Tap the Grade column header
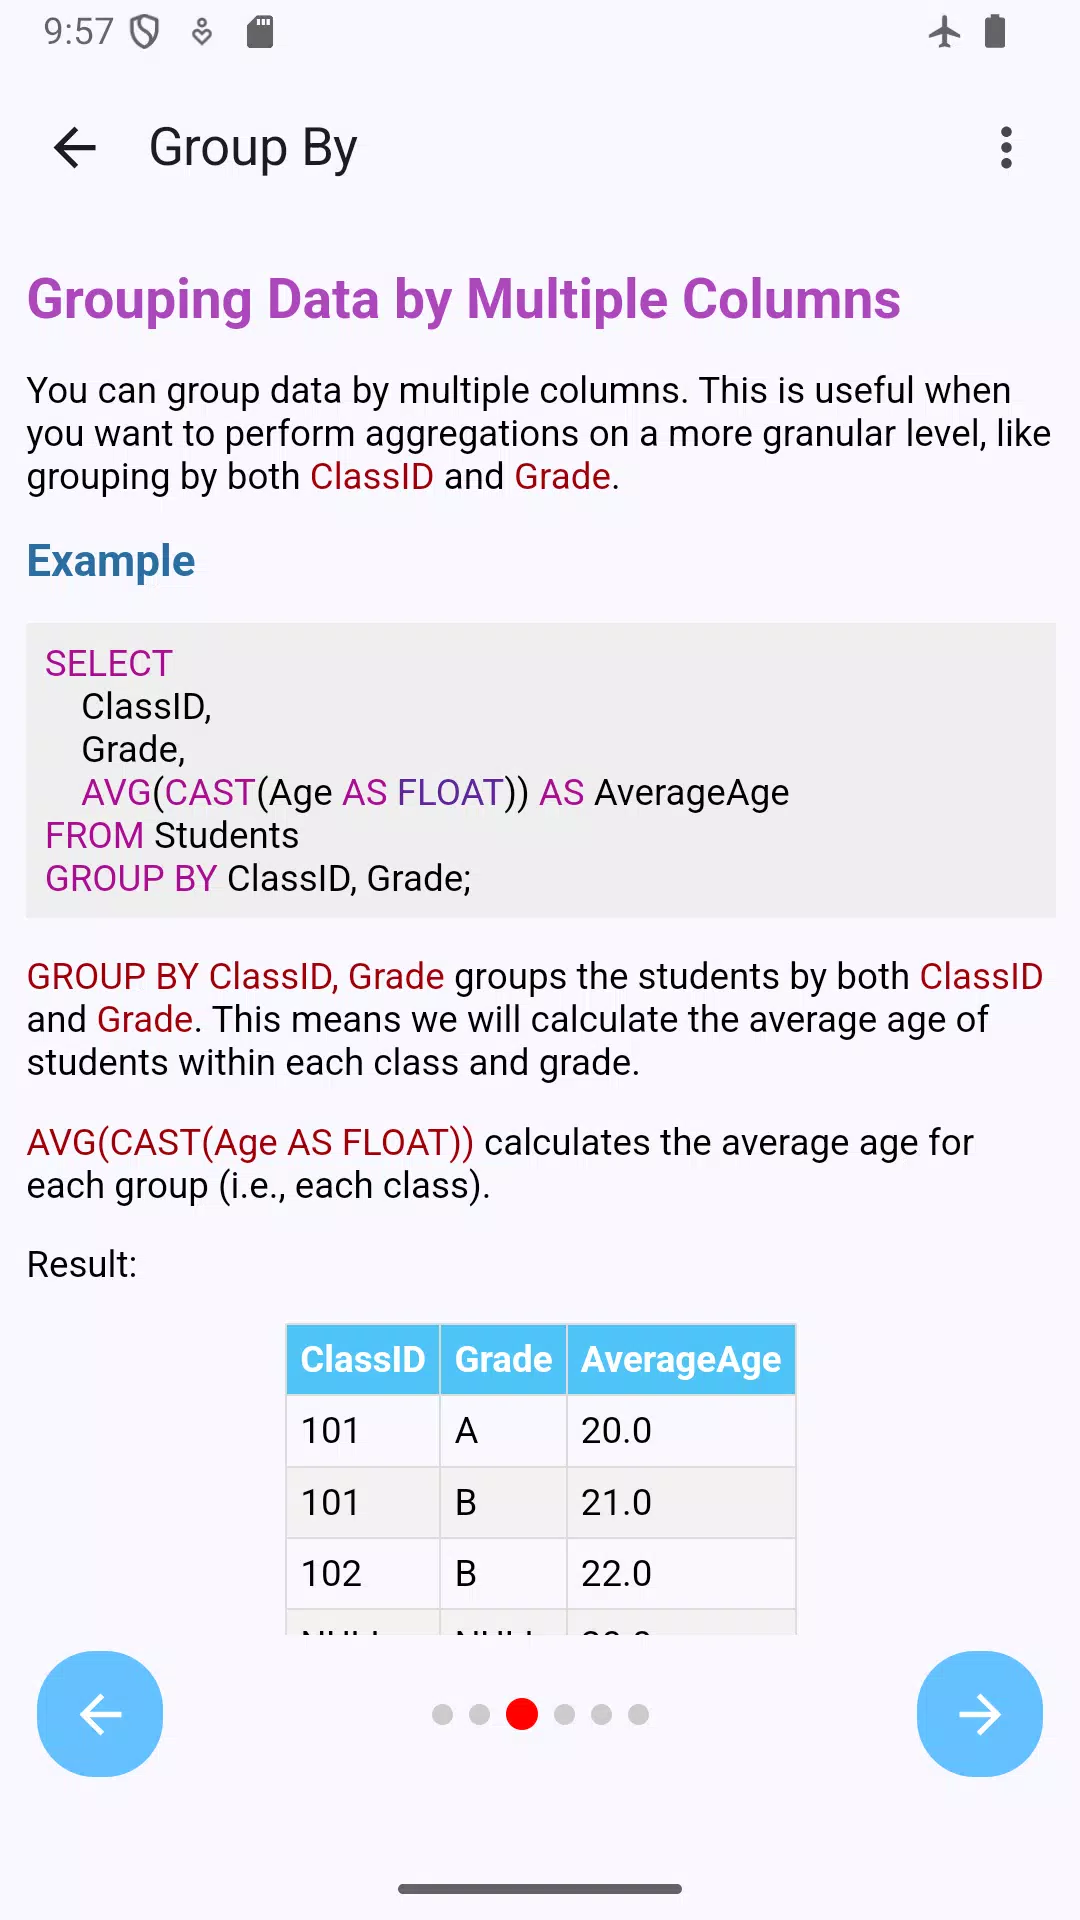Viewport: 1080px width, 1920px height. point(503,1359)
